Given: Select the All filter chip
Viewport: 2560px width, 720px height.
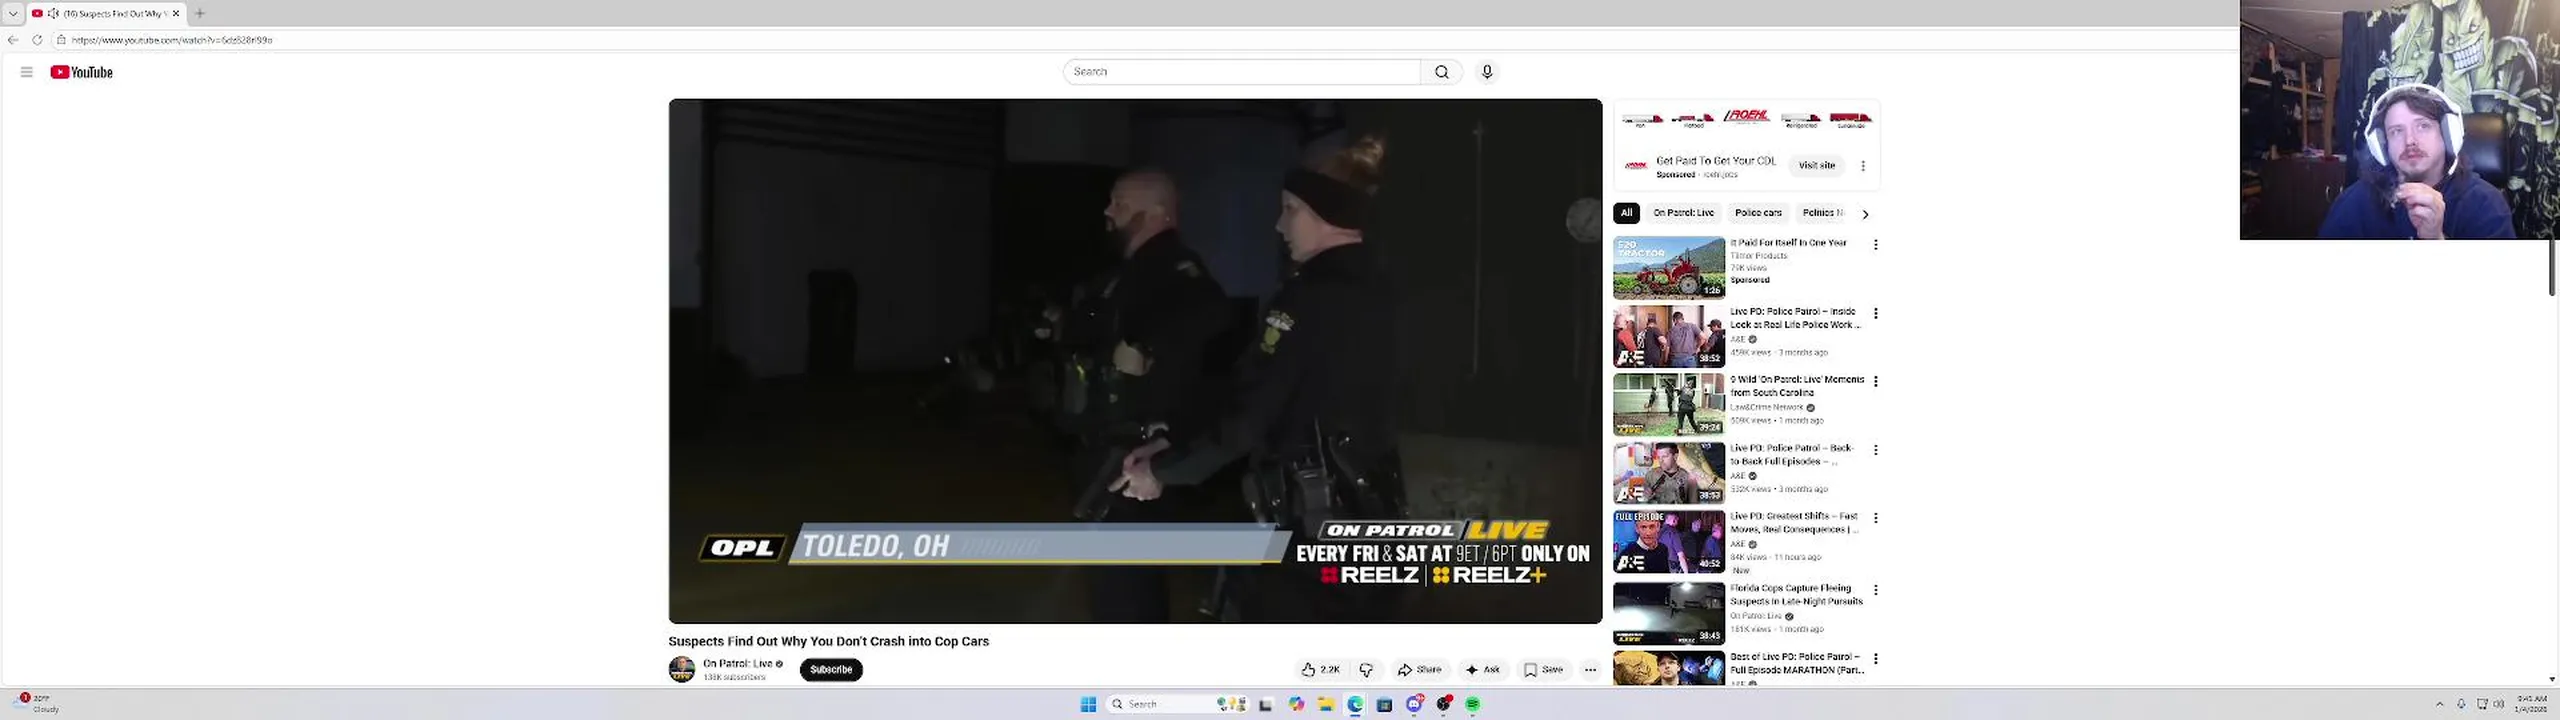Looking at the screenshot, I should pyautogui.click(x=1627, y=213).
